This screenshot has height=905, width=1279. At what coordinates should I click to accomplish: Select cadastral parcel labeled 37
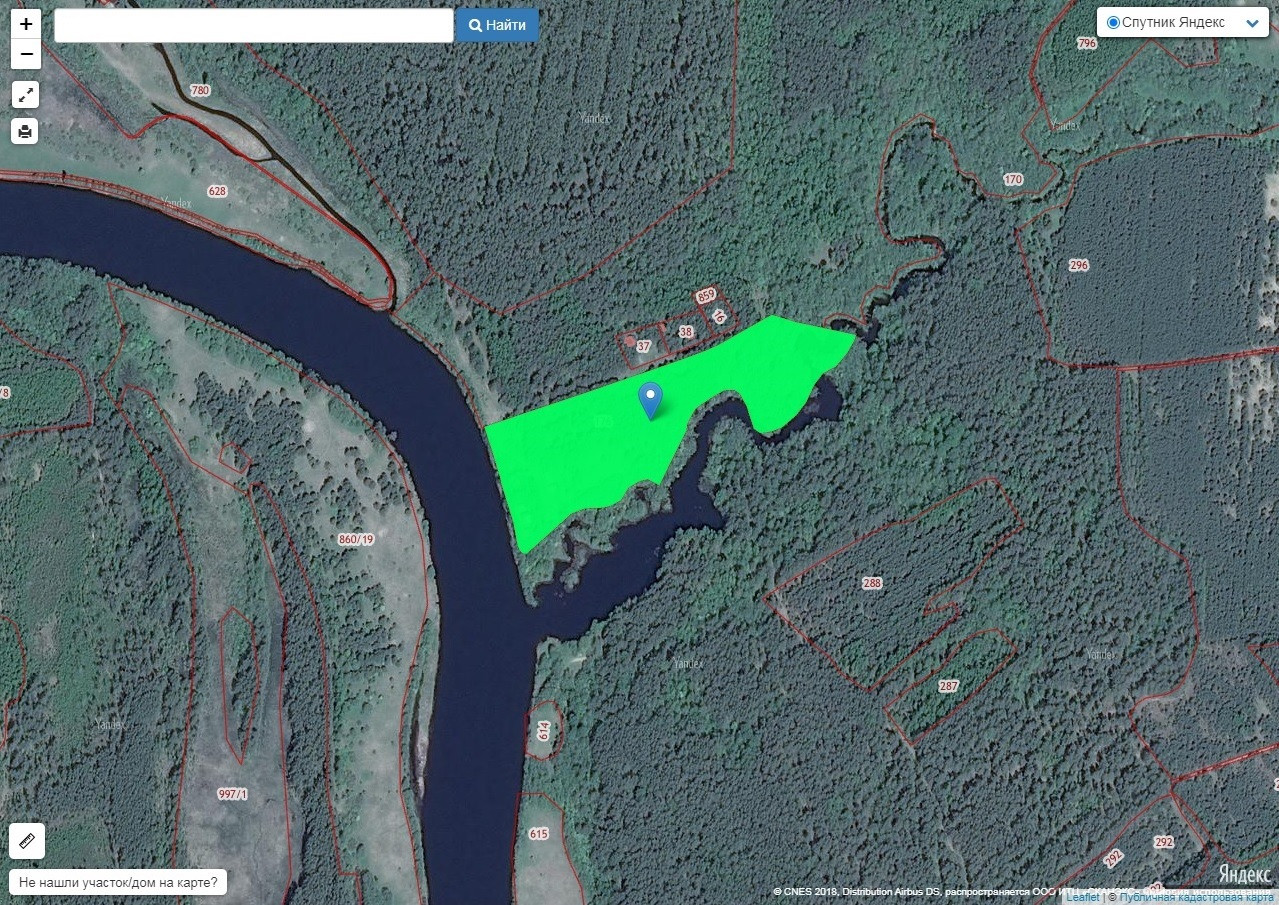tap(644, 347)
